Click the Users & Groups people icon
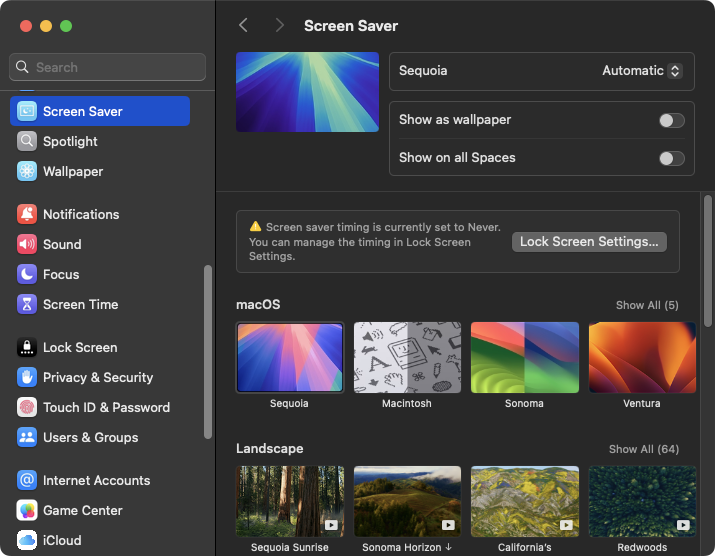This screenshot has width=715, height=556. pyautogui.click(x=27, y=437)
